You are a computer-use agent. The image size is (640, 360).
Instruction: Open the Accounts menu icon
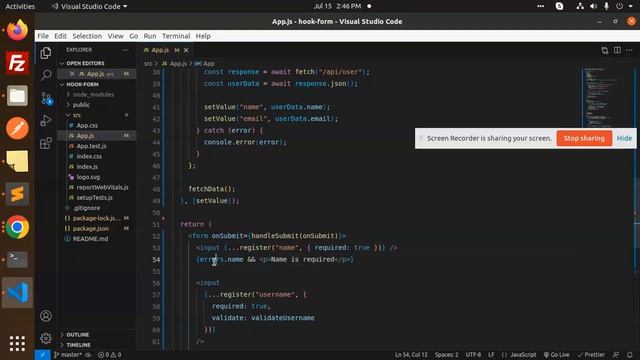tap(46, 316)
